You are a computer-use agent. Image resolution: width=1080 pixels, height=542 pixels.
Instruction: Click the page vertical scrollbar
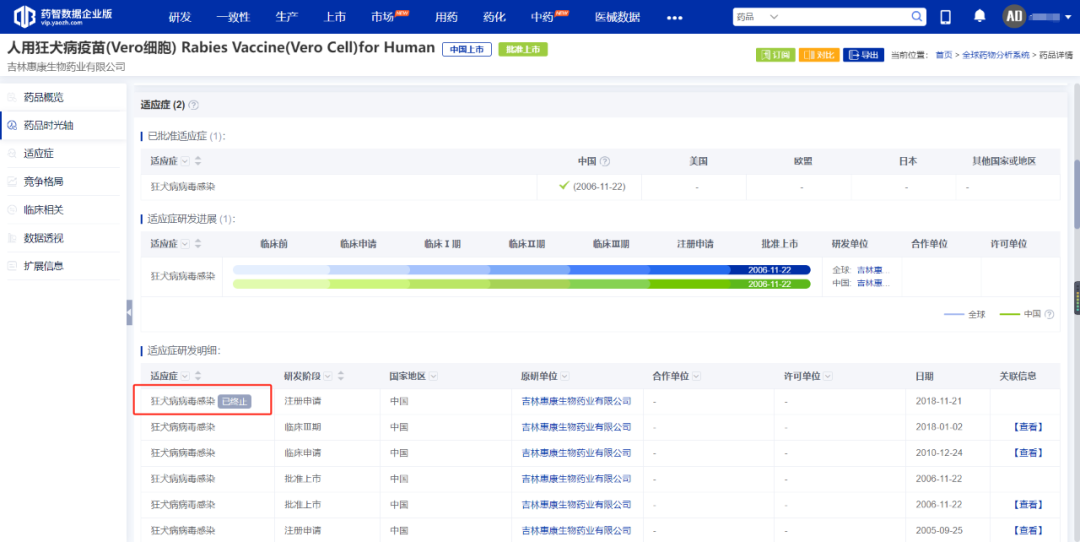[1076, 195]
